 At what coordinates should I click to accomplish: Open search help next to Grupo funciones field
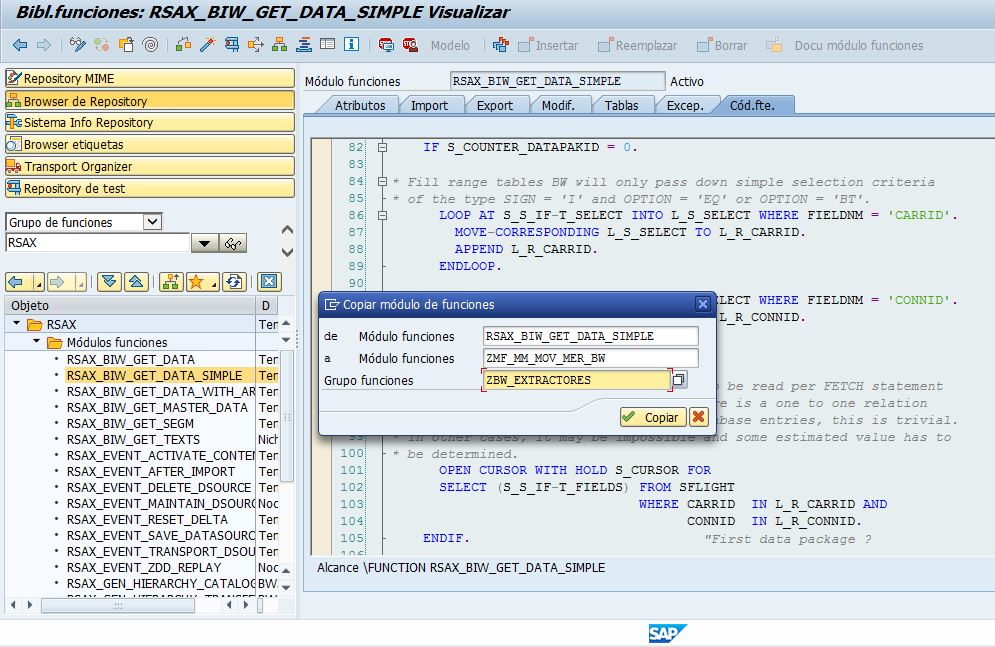click(x=678, y=380)
